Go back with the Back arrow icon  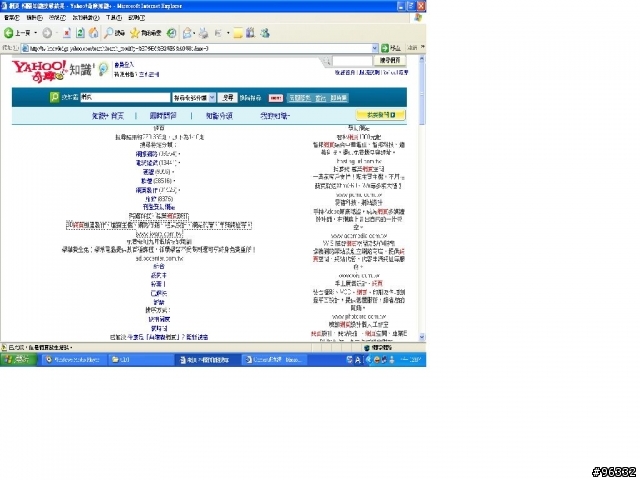[8, 33]
